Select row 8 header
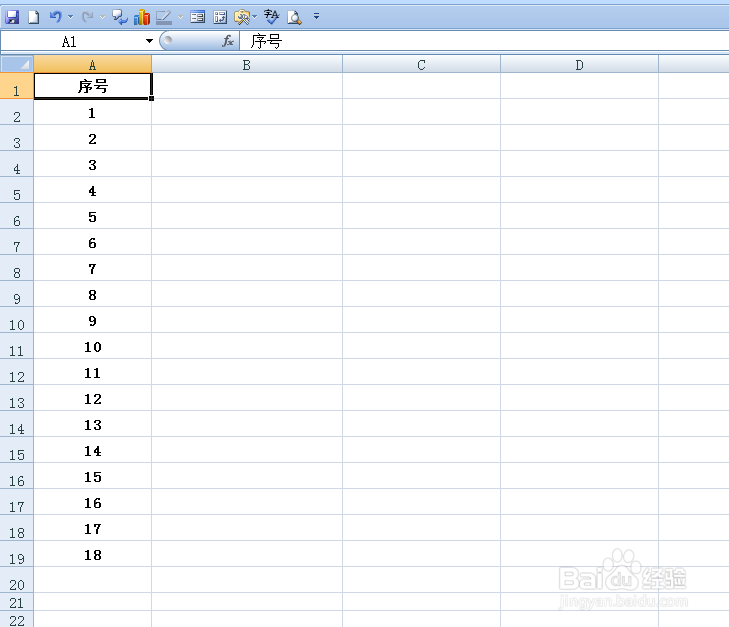Image resolution: width=729 pixels, height=627 pixels. [x=17, y=268]
